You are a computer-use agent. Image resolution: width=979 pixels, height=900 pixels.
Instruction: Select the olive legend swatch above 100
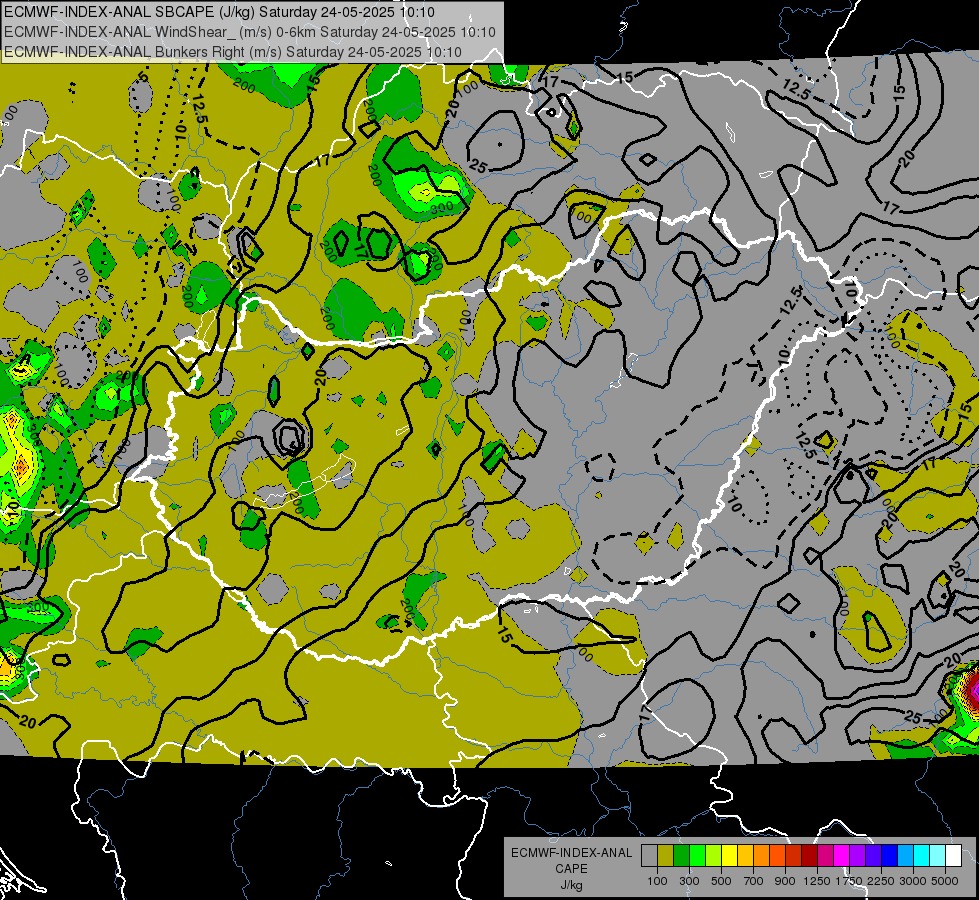[666, 856]
